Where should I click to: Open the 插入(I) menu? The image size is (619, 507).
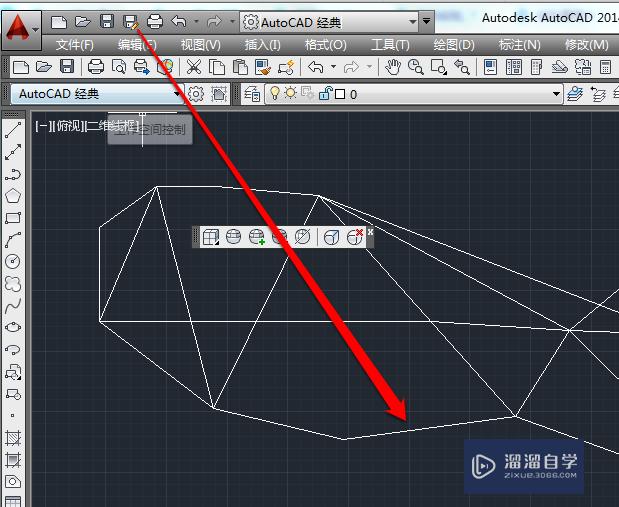point(263,45)
